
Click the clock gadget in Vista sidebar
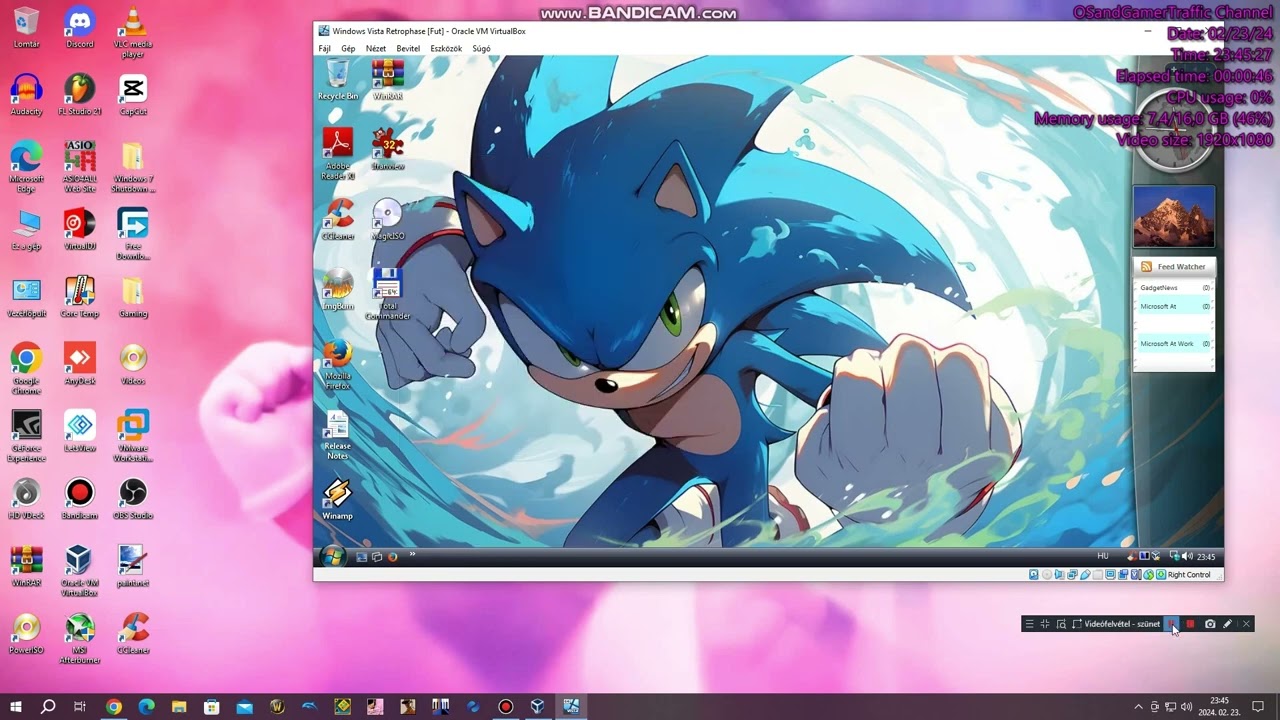point(1174,130)
